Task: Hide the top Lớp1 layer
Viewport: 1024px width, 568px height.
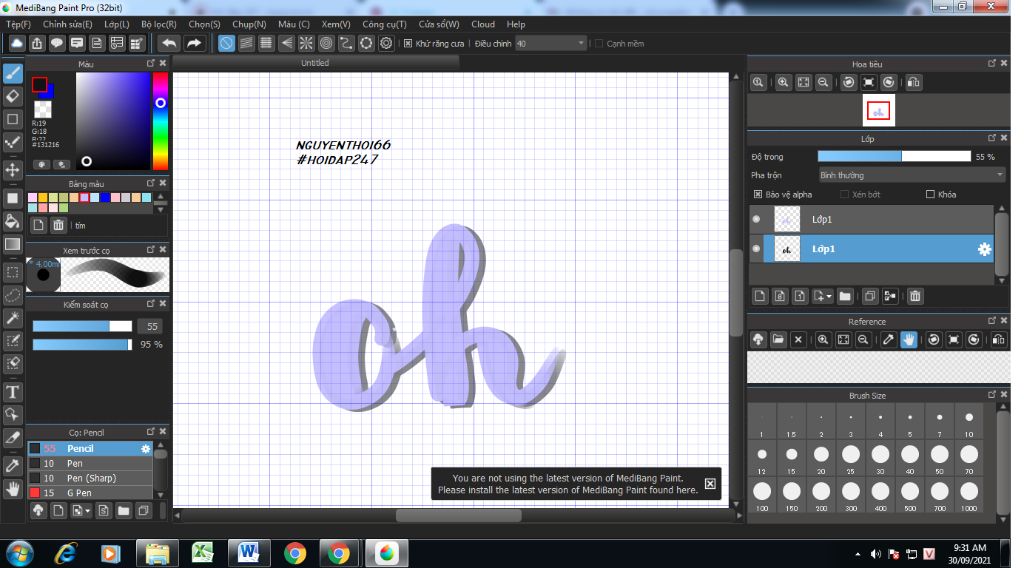Action: click(756, 219)
